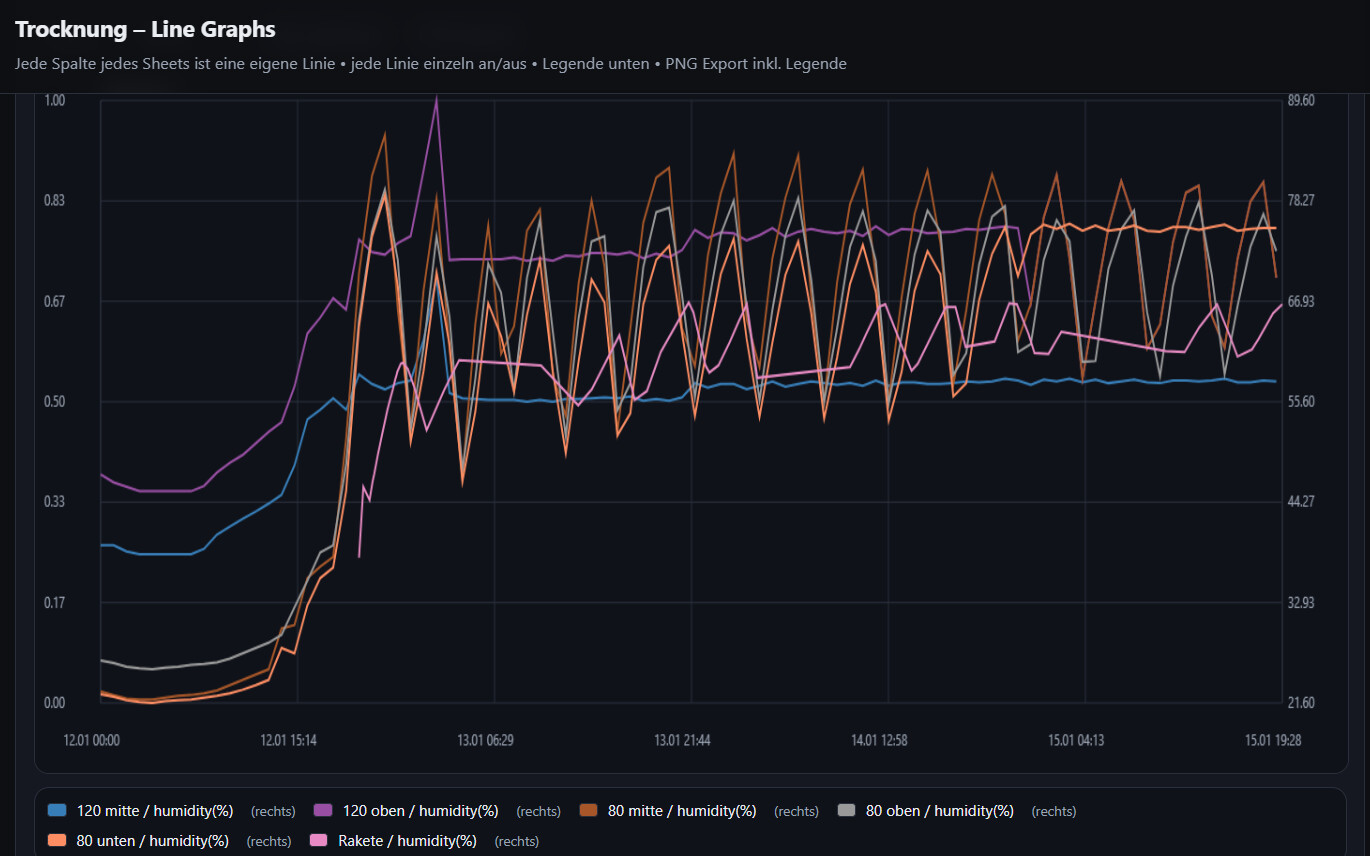Click the gray swatch for 80 oben

pos(847,810)
